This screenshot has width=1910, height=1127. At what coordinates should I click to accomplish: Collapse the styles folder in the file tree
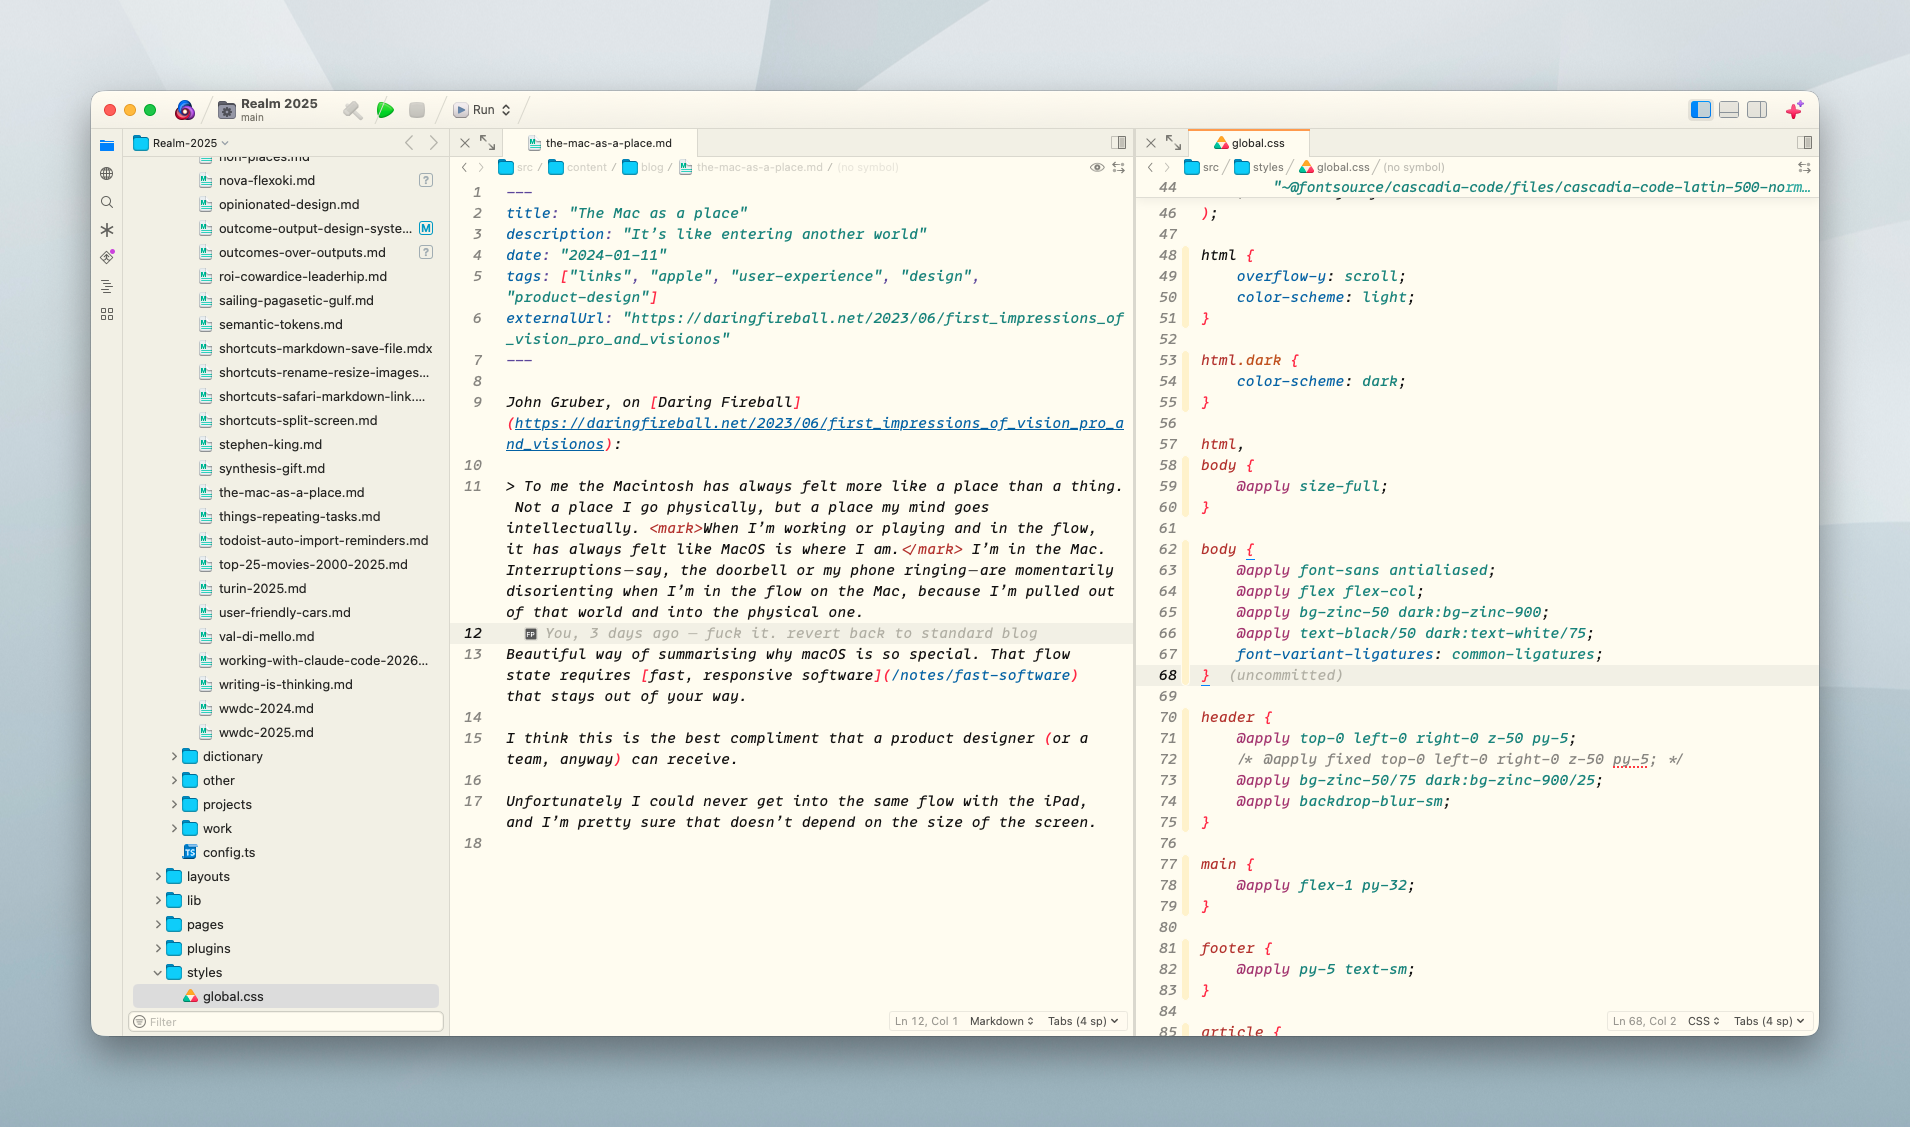[157, 972]
